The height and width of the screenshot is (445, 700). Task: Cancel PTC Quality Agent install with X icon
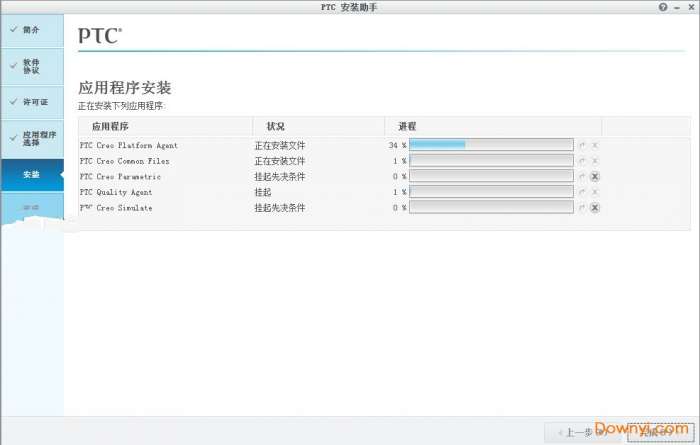coord(595,192)
